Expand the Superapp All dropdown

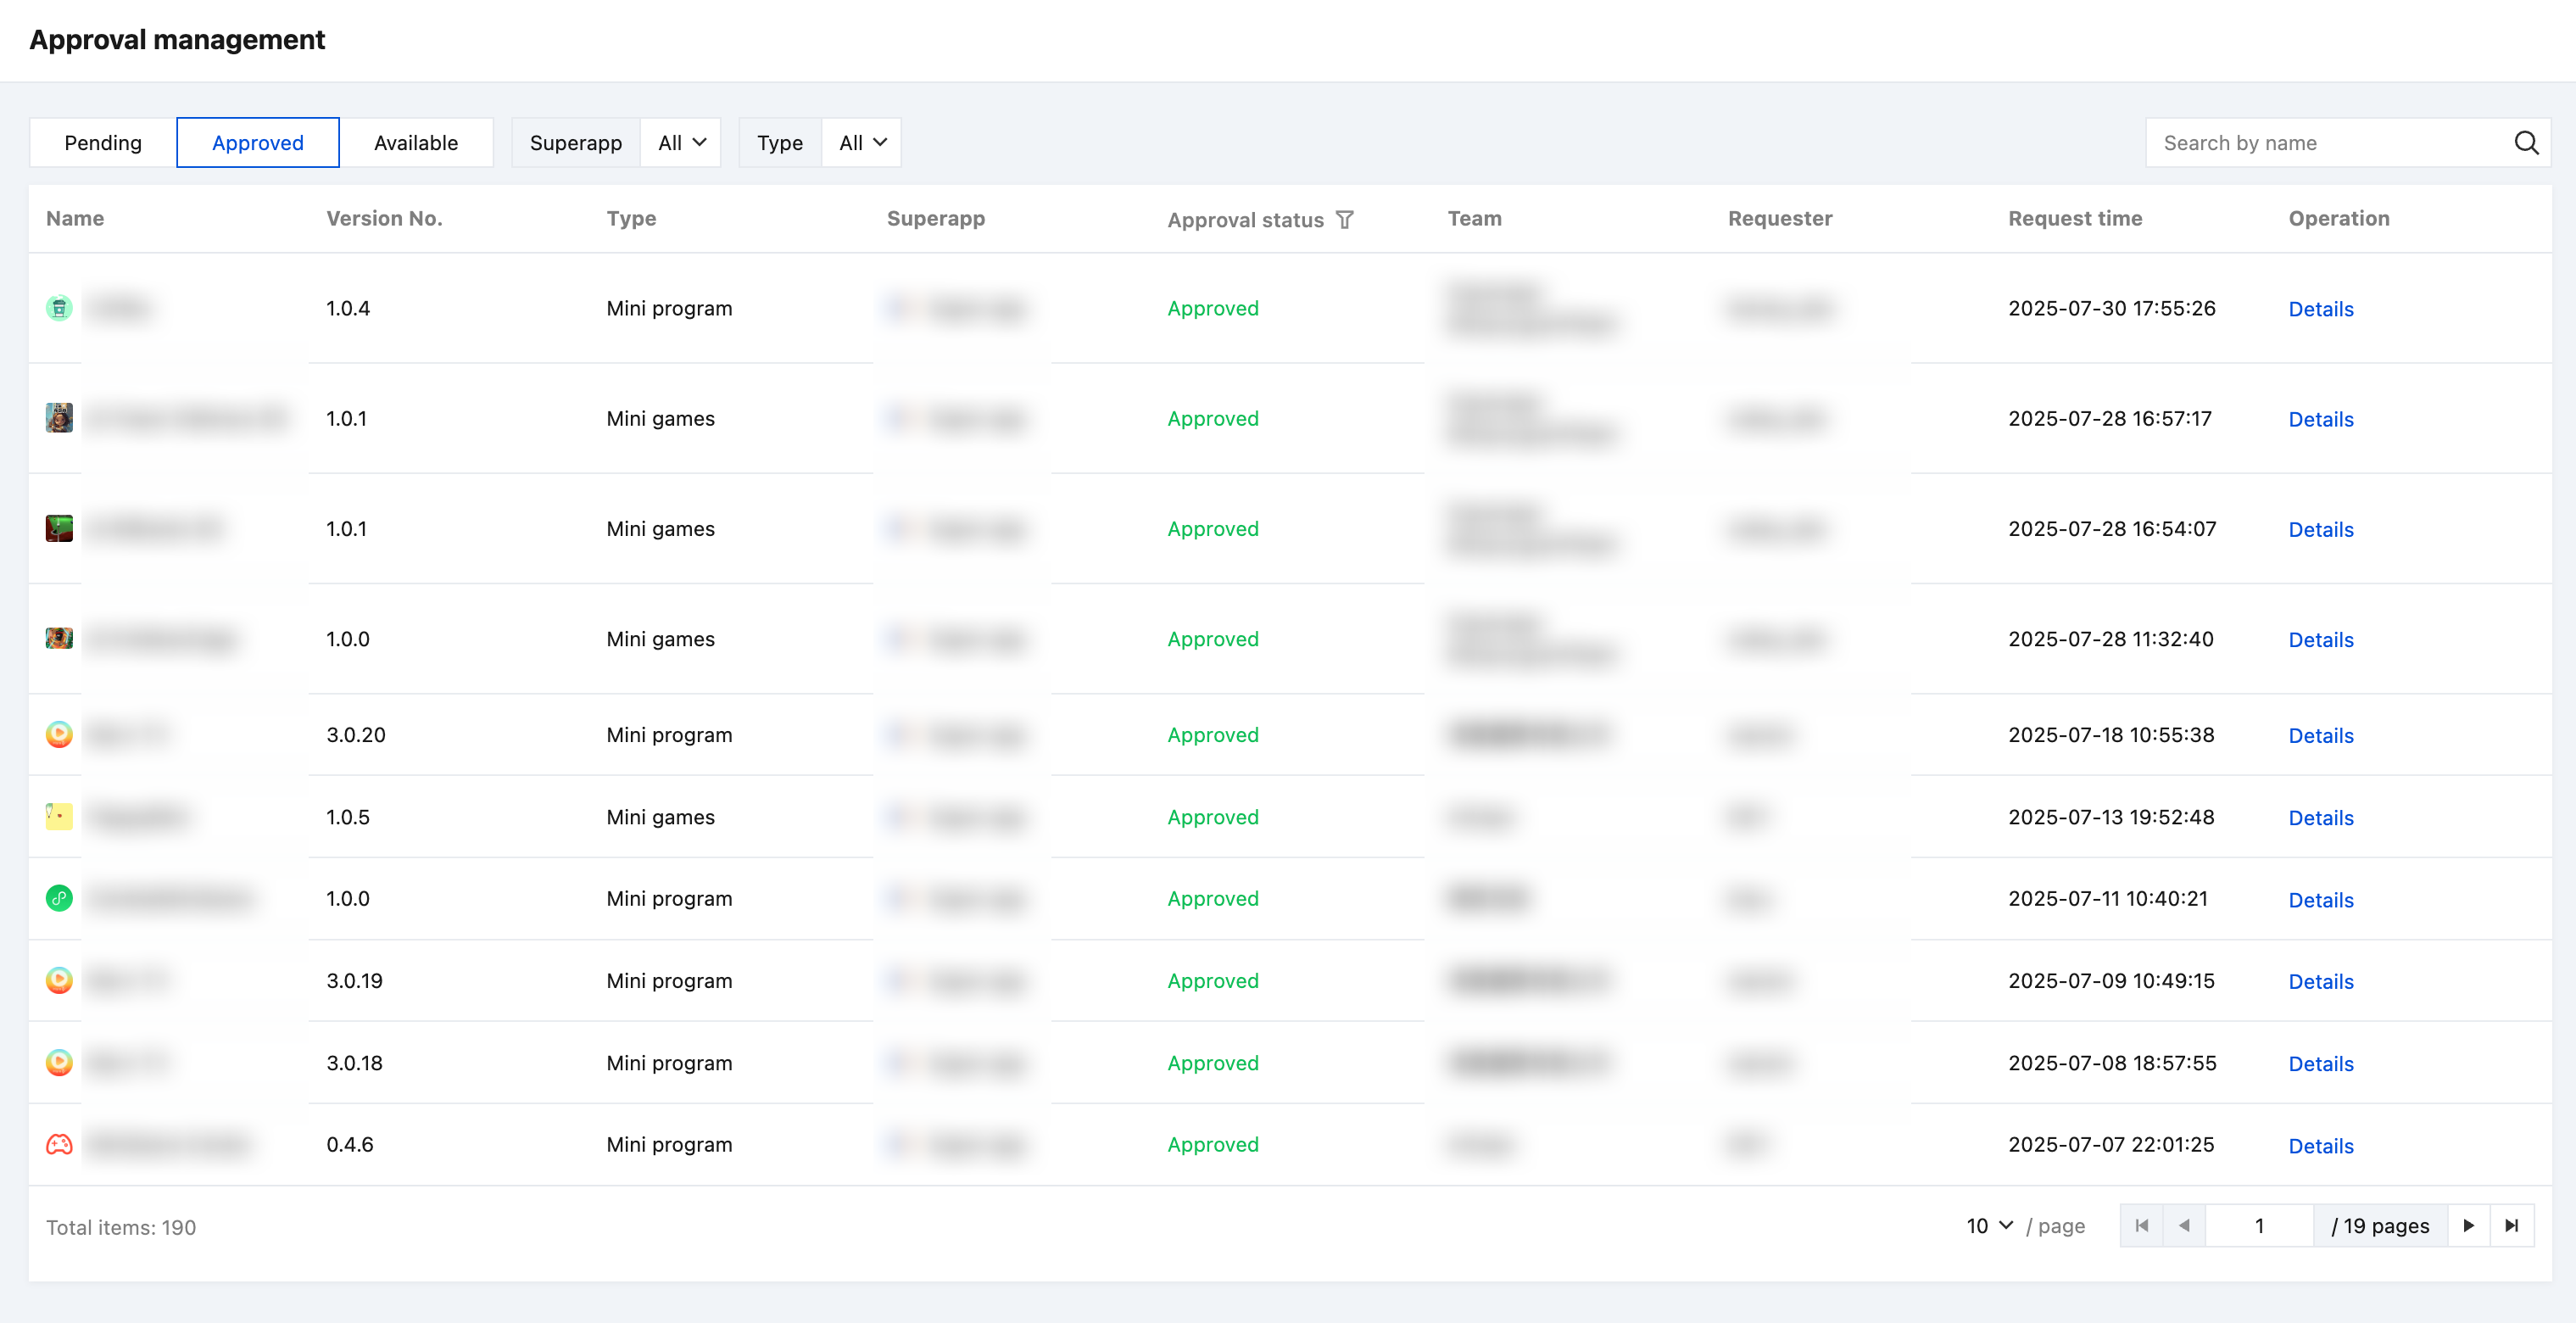coord(681,143)
